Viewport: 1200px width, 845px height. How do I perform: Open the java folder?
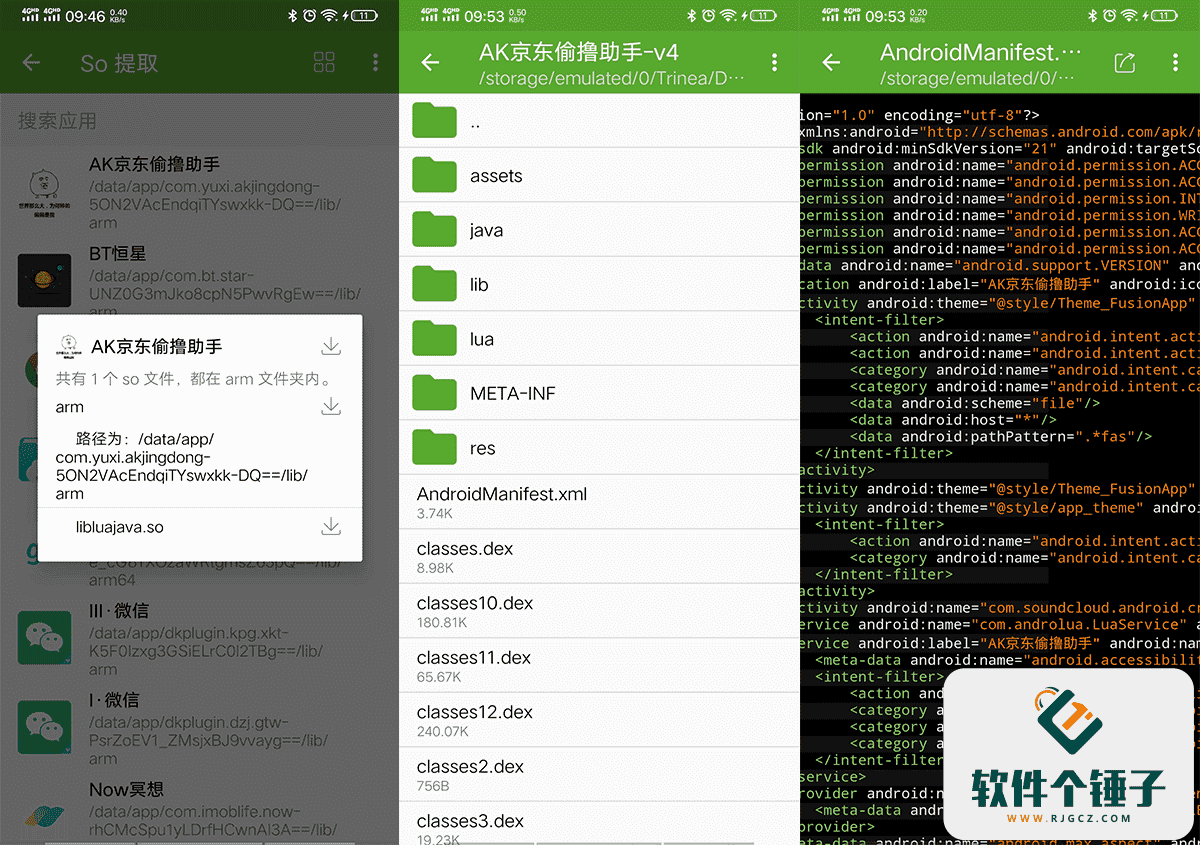(599, 231)
